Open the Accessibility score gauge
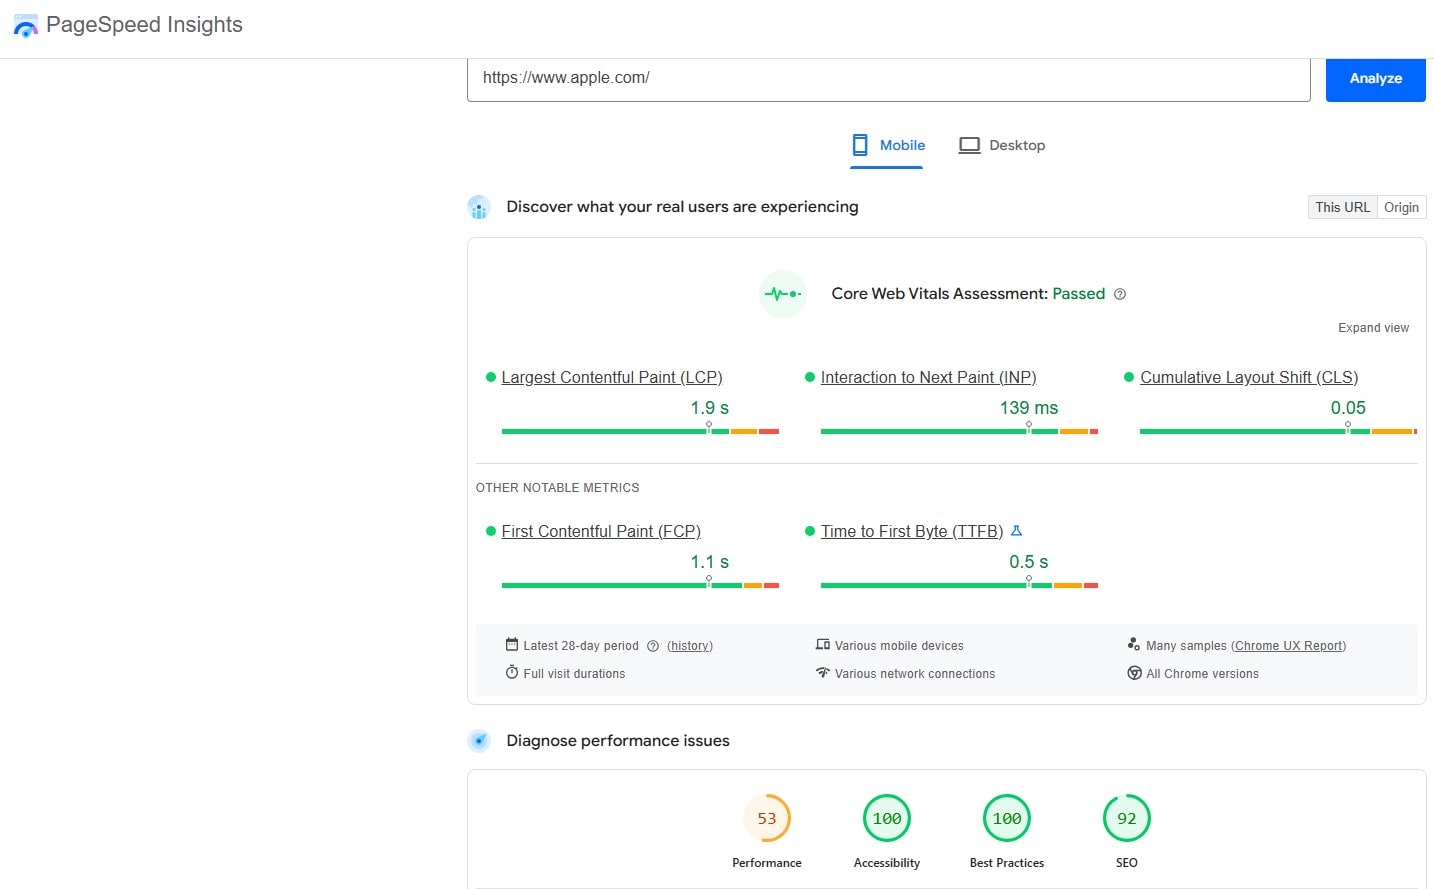Viewport: 1434px width, 889px height. (x=887, y=819)
